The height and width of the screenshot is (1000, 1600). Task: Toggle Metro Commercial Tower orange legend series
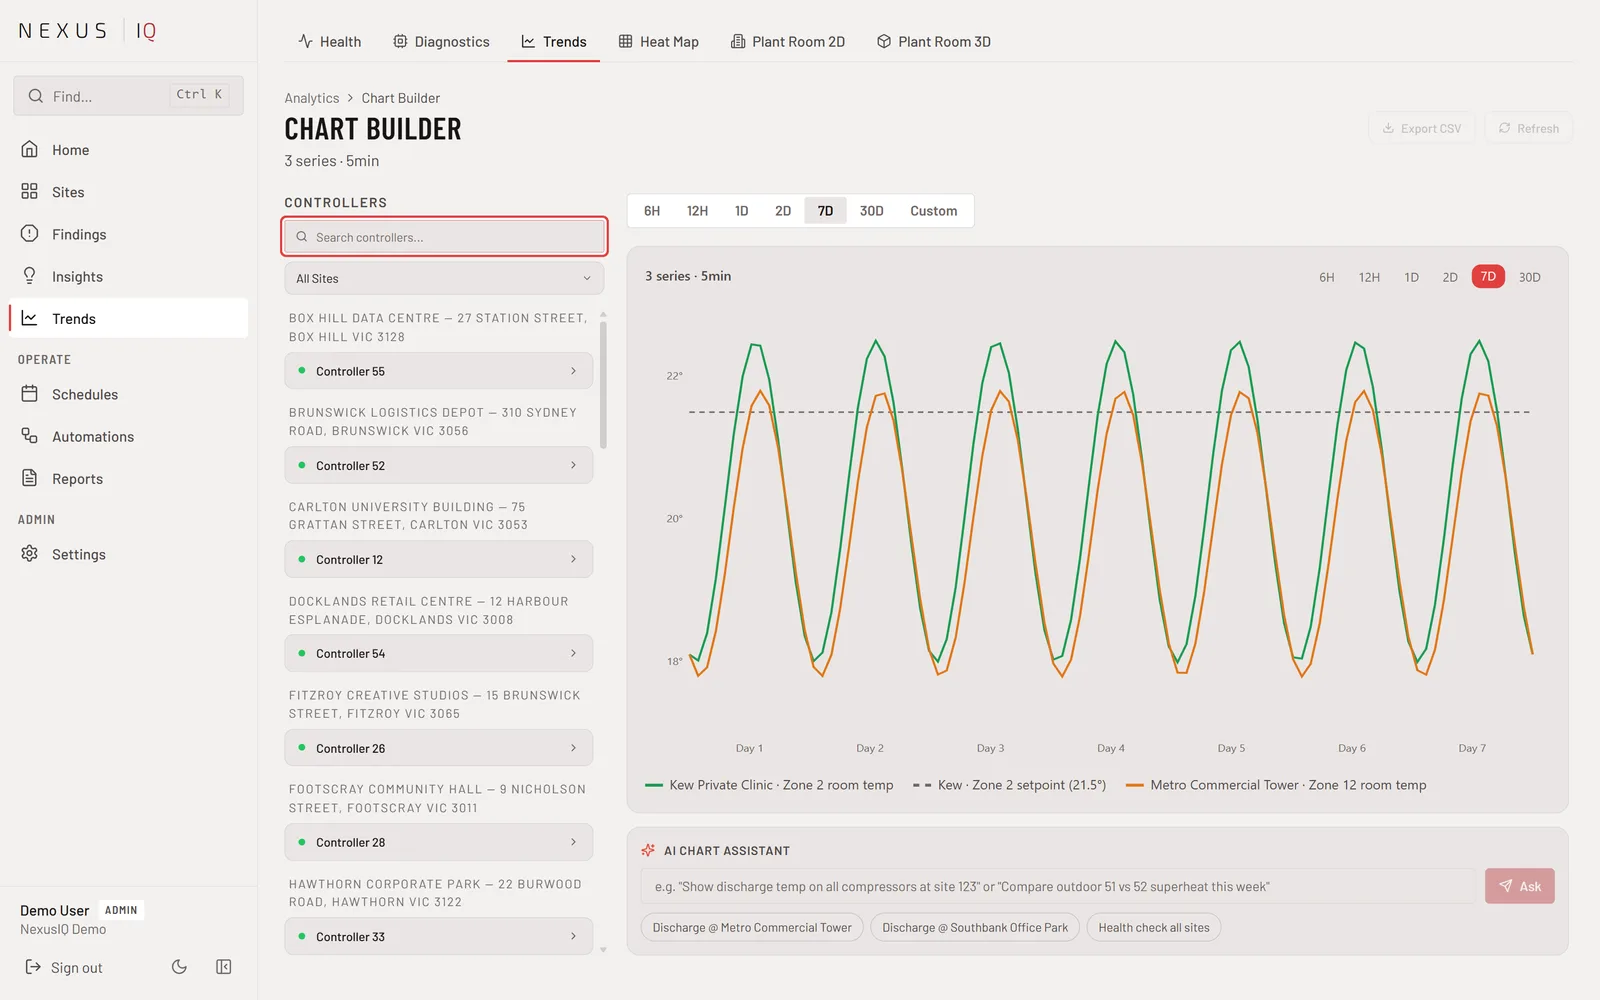1276,785
